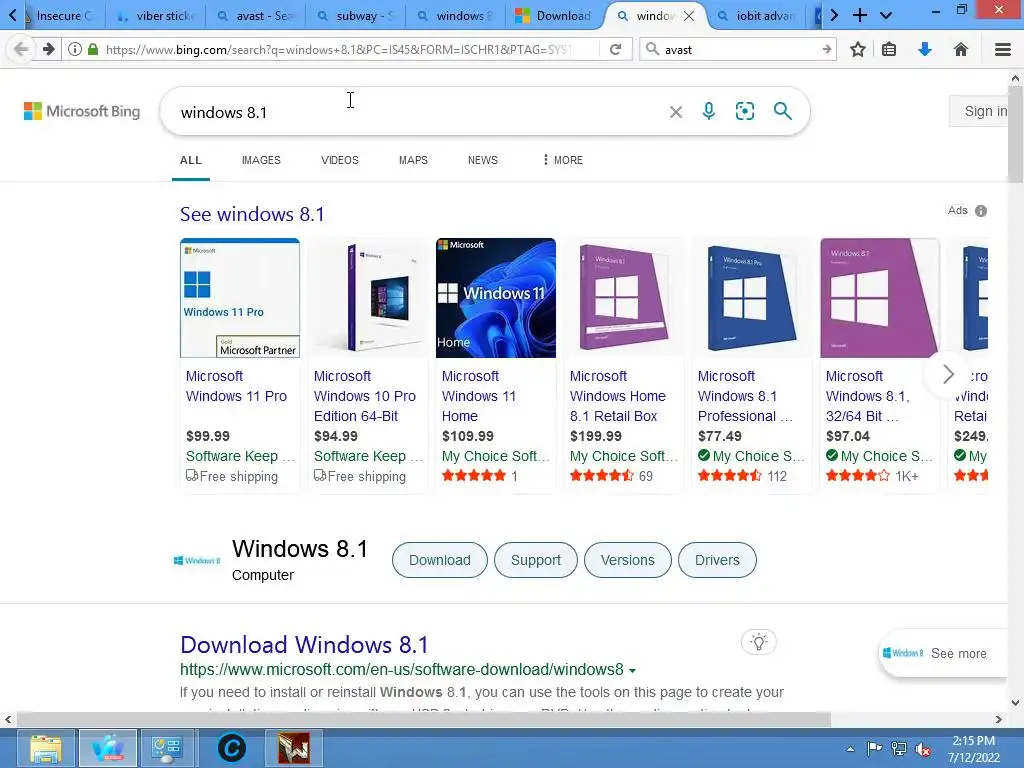The height and width of the screenshot is (768, 1024).
Task: Click the Drivers pill button
Action: [717, 560]
